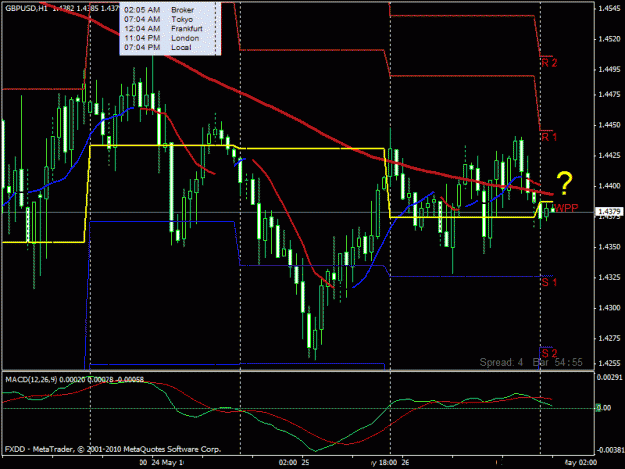Click the 'May 02:00' time axis label
625x469 pixels.
[581, 462]
